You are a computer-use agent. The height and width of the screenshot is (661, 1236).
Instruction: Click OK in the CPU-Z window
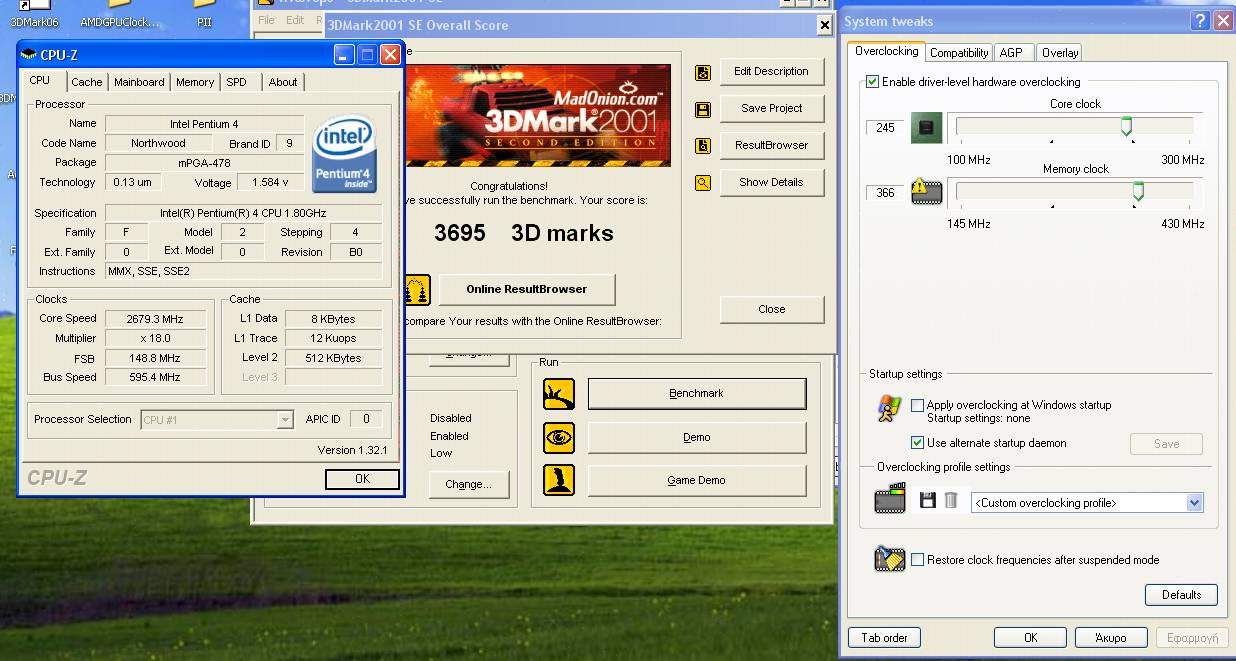(x=362, y=479)
